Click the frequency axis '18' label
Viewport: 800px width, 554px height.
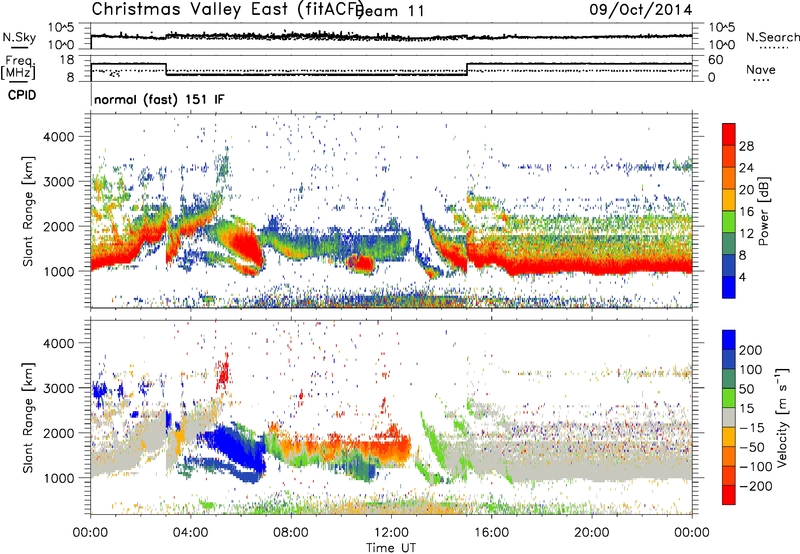[66, 60]
